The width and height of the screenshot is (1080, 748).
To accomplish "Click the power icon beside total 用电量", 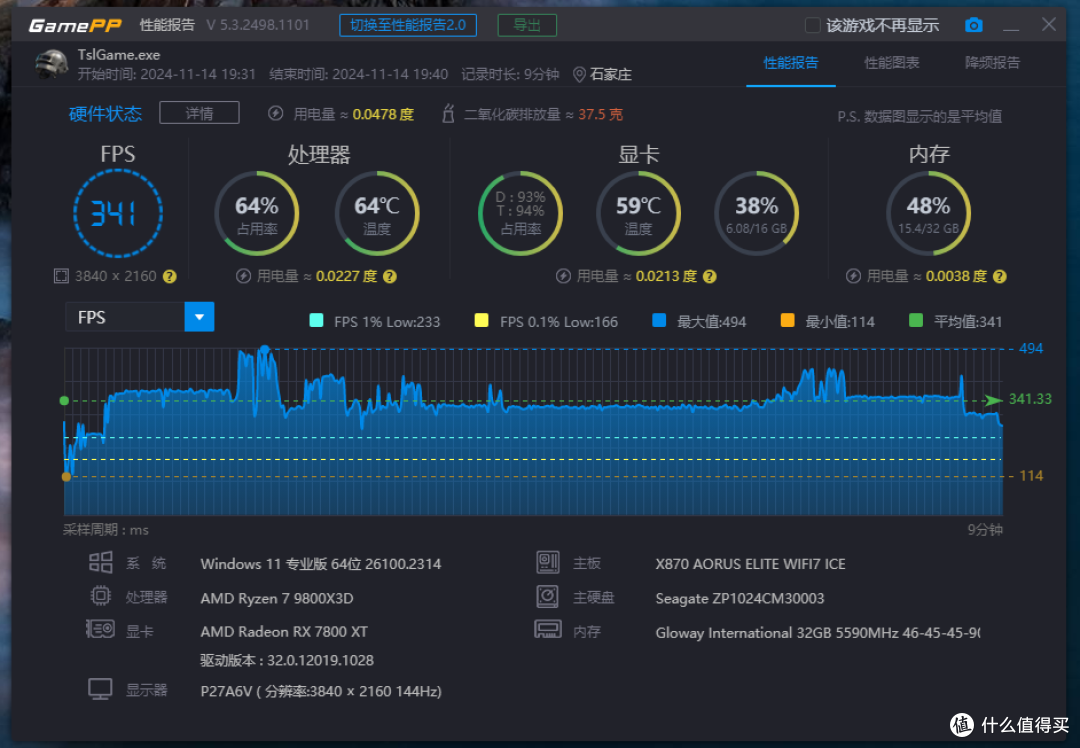I will (x=276, y=114).
